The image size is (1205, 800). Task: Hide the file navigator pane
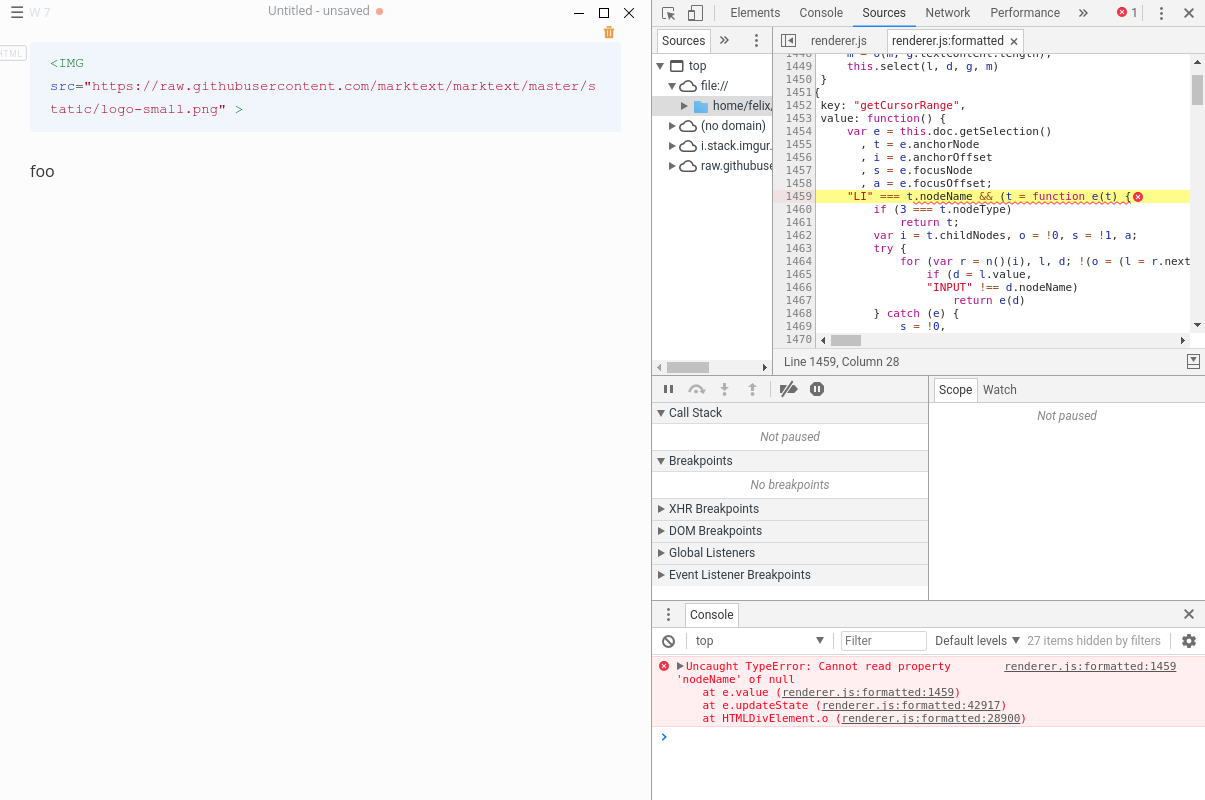(788, 41)
